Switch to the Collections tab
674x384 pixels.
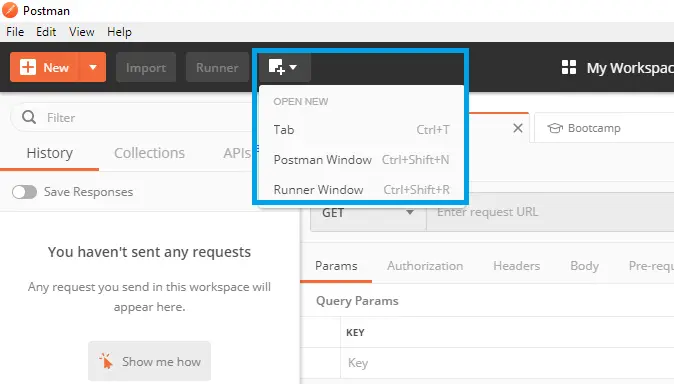149,153
